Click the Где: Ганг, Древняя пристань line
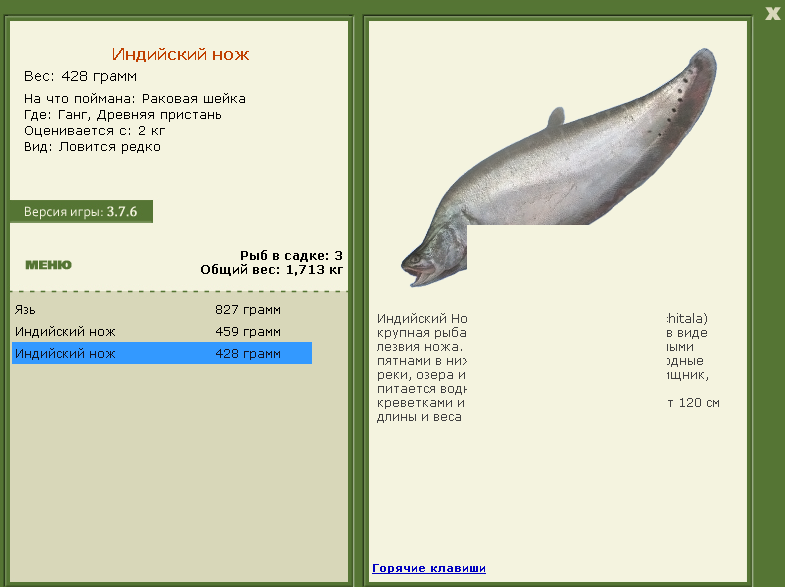The image size is (785, 587). 123,115
